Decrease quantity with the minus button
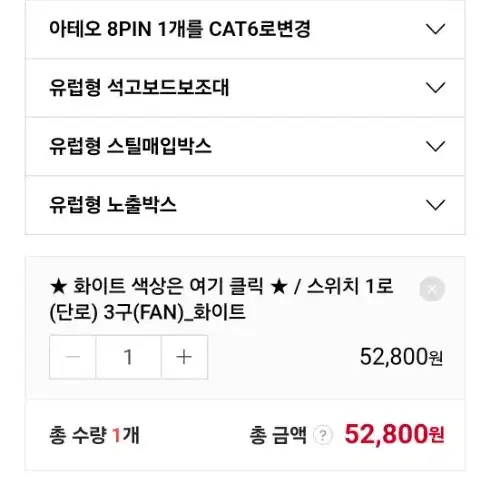The height and width of the screenshot is (490, 490). tap(73, 357)
